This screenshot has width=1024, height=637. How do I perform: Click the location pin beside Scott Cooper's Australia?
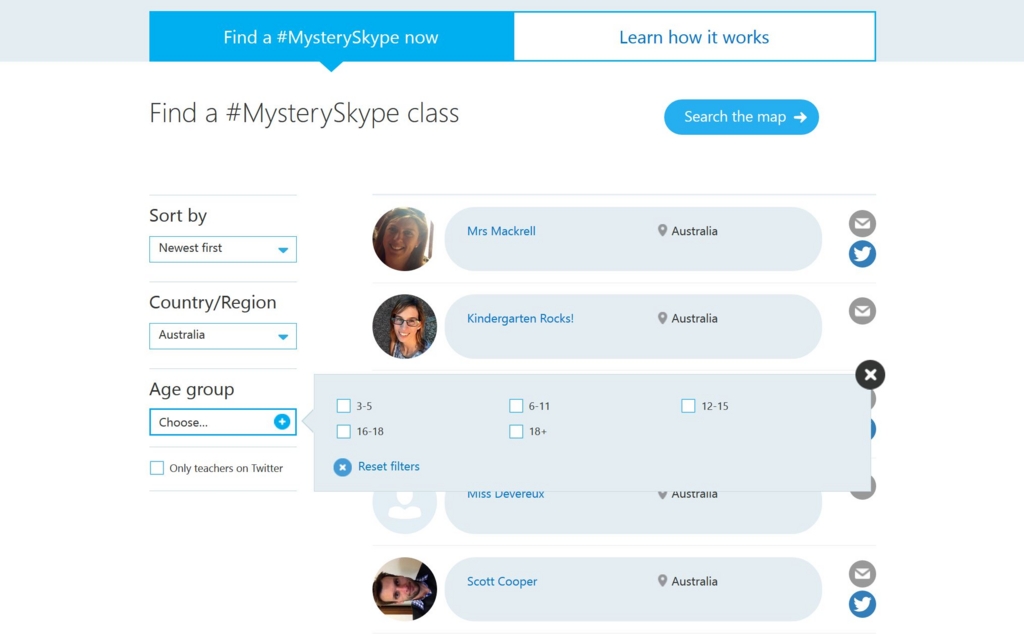coord(662,581)
